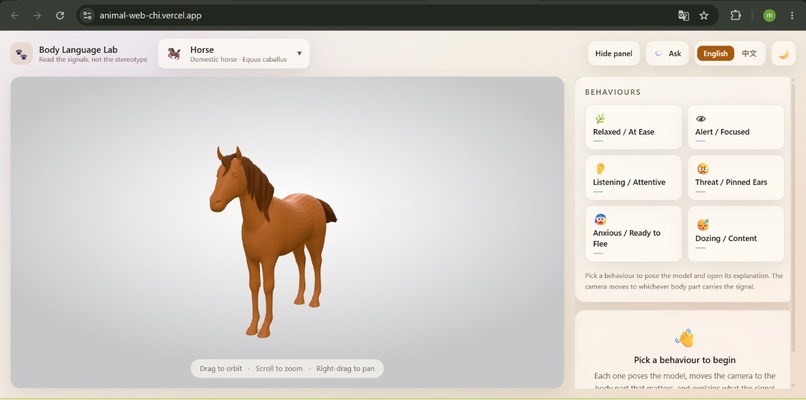Click the angry face icon on the Threat card

click(x=703, y=169)
